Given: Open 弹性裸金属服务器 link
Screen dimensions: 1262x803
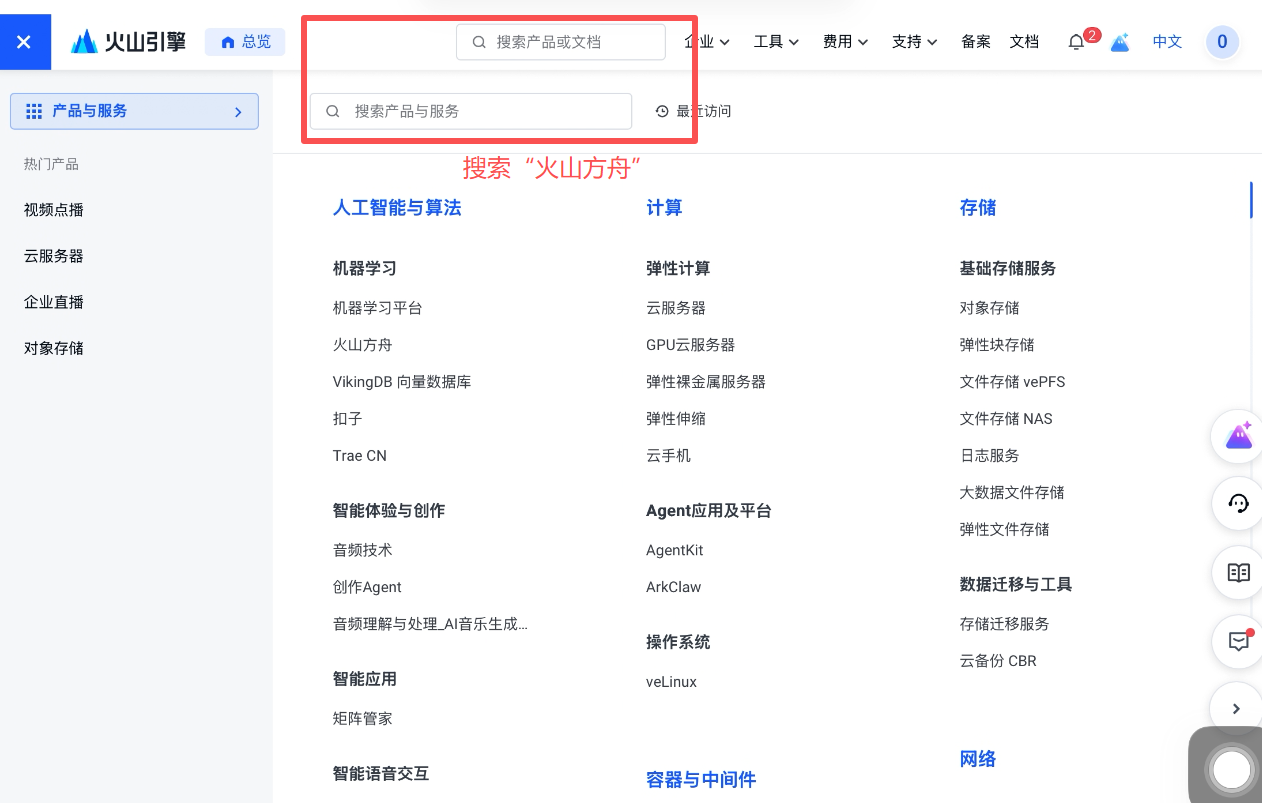Looking at the screenshot, I should [706, 382].
